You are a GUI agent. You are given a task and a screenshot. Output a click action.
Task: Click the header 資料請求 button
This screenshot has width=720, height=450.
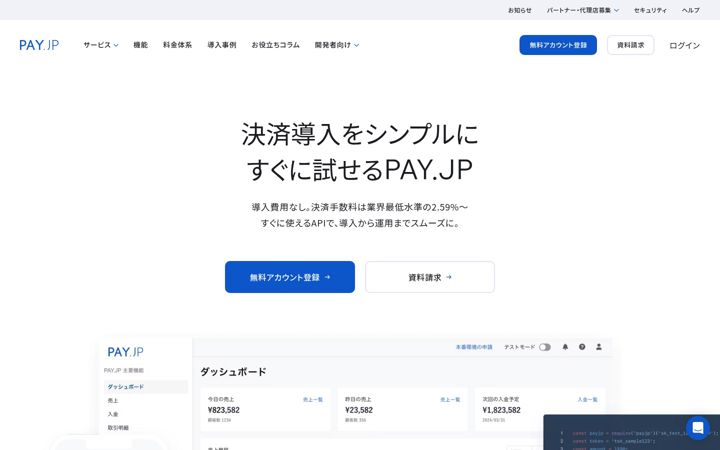pos(630,45)
